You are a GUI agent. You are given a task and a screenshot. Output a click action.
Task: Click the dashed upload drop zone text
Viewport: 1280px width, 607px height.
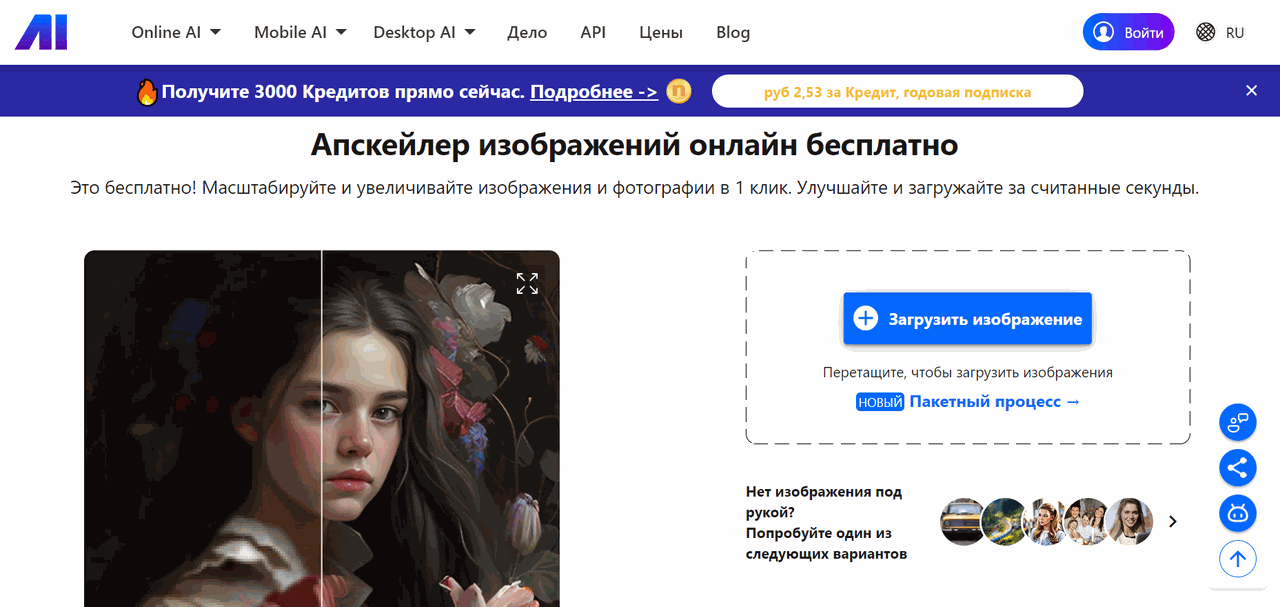[x=967, y=372]
